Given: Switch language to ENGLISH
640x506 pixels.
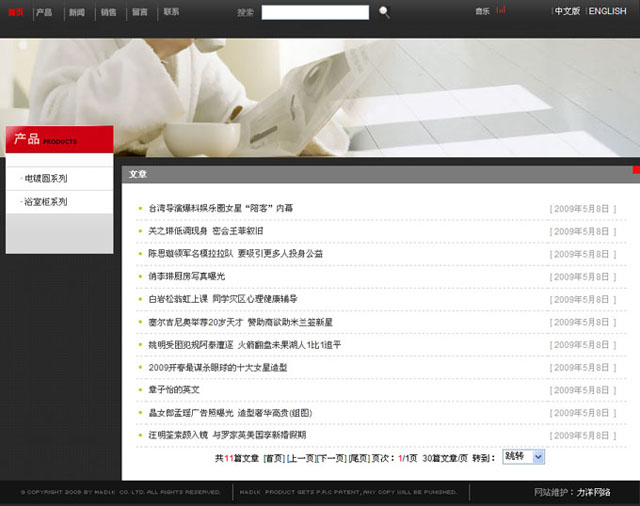Looking at the screenshot, I should tap(607, 12).
